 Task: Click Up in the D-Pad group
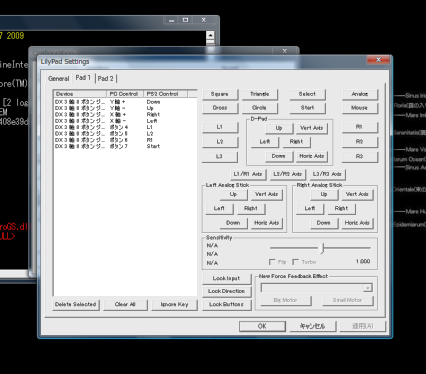(x=279, y=128)
